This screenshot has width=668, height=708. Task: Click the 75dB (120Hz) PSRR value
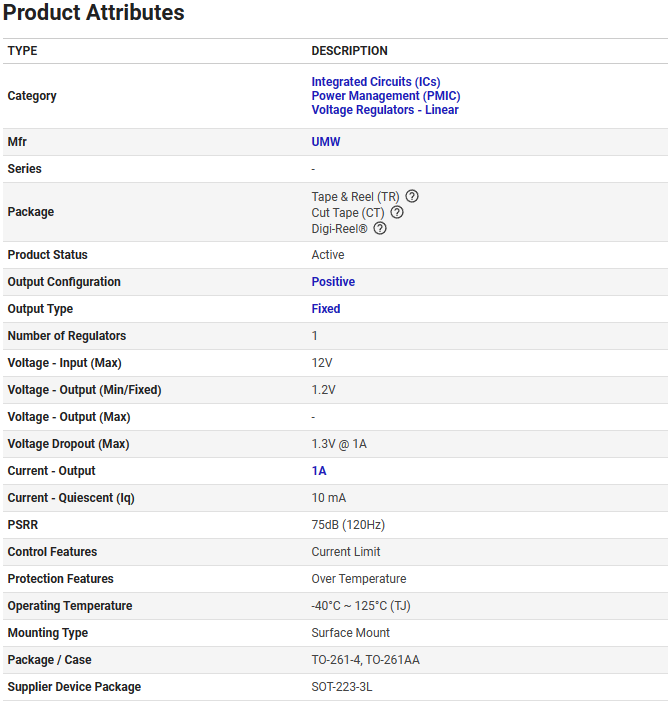coord(348,525)
